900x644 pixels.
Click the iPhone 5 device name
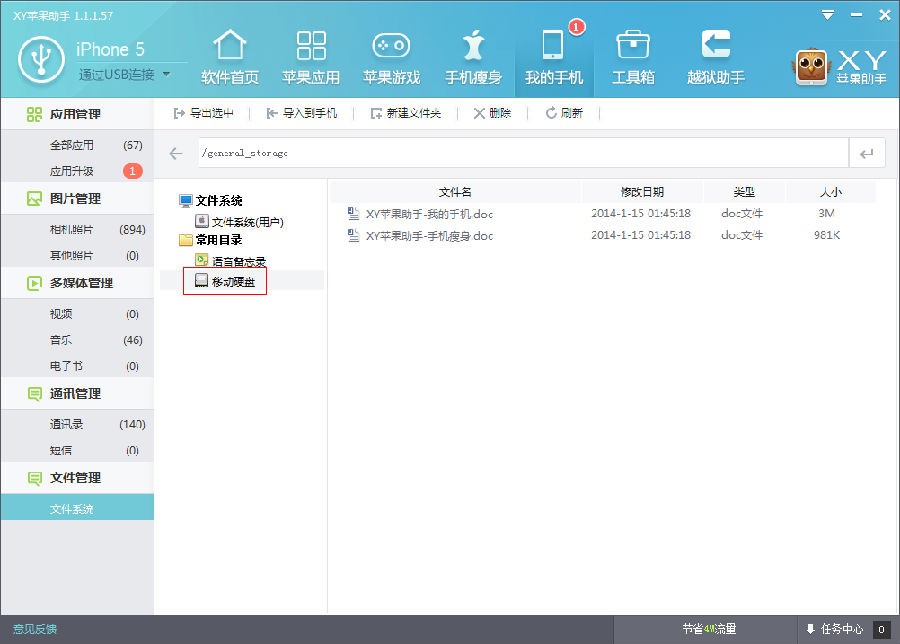(x=110, y=49)
